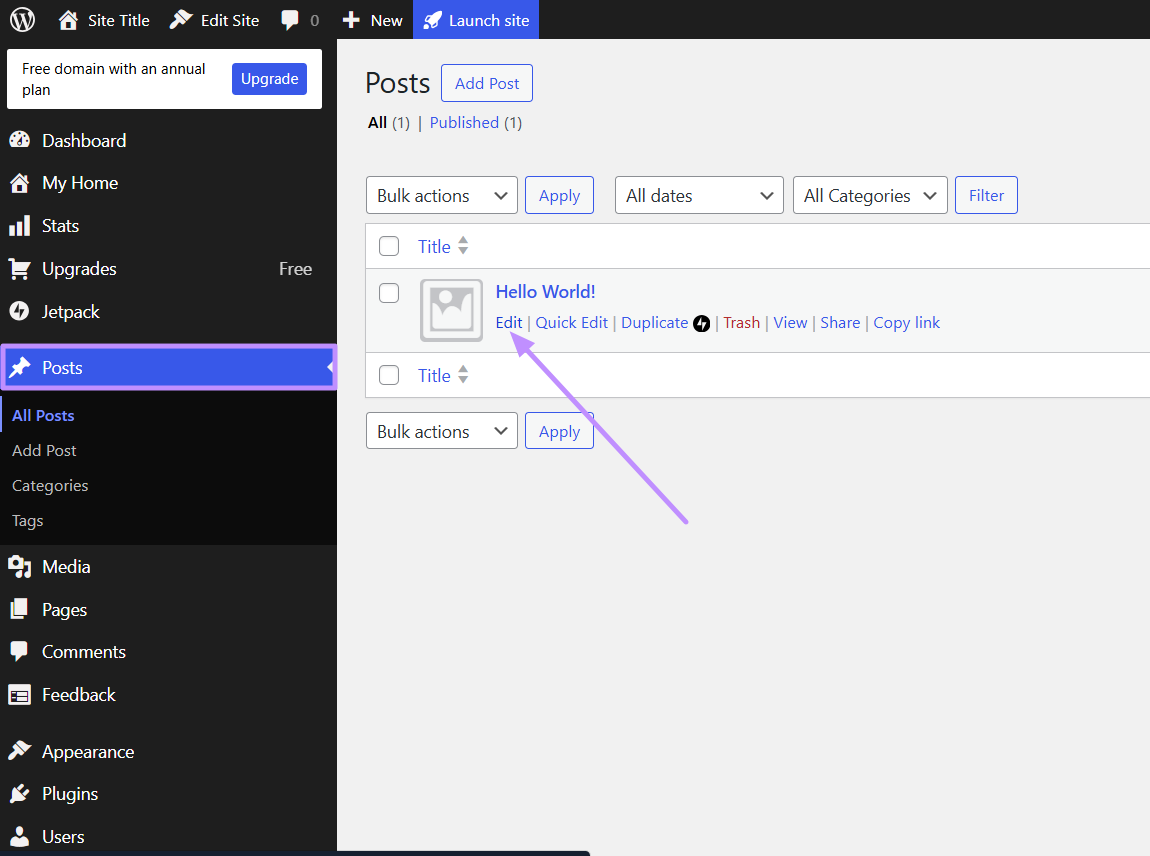Edit the Hello World! post
This screenshot has height=856, width=1150.
click(x=509, y=322)
